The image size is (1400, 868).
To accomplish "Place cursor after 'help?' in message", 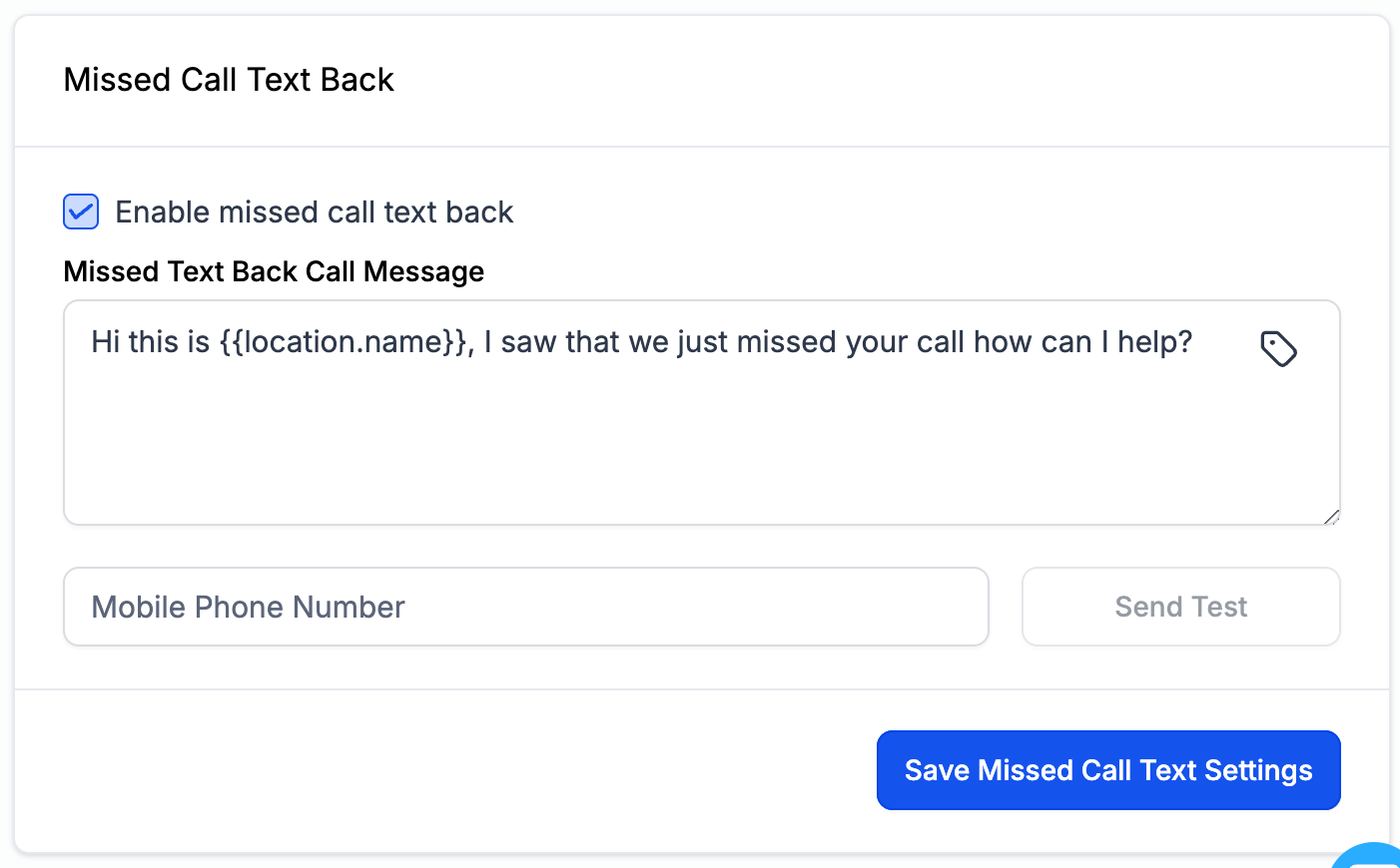I will tap(1196, 343).
